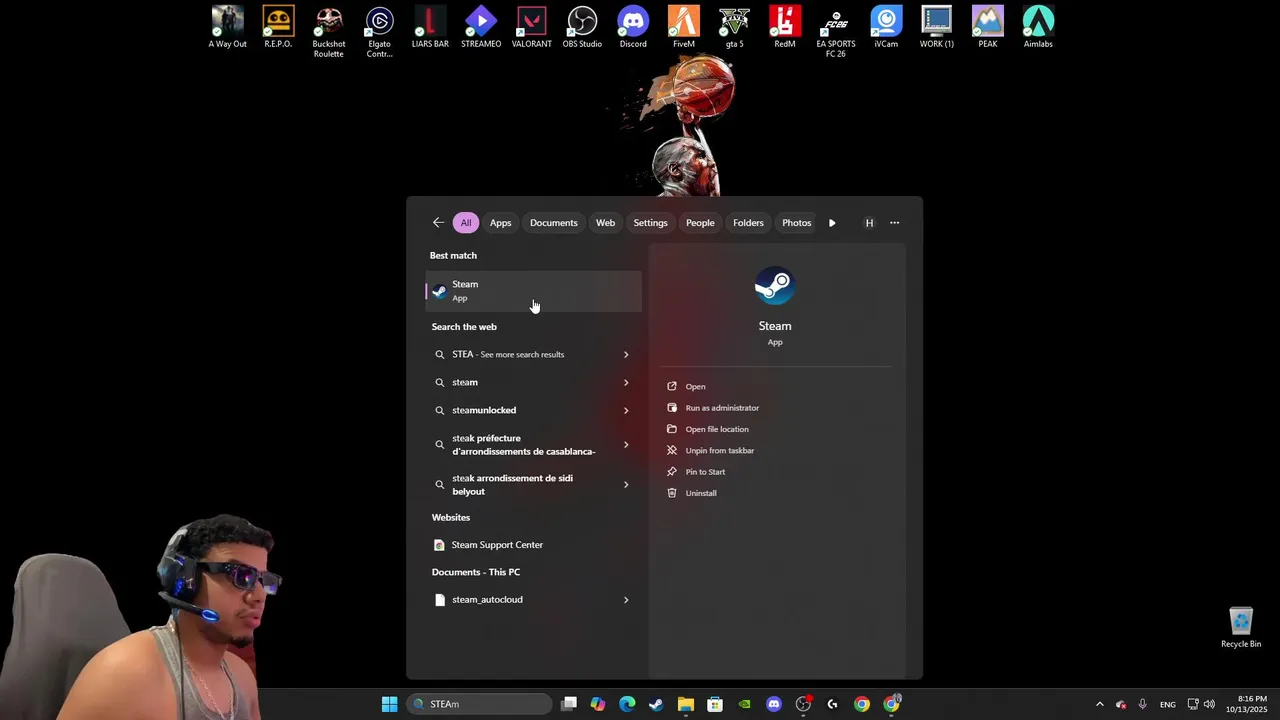Expand steam_autocloud document arrow

pyautogui.click(x=626, y=600)
